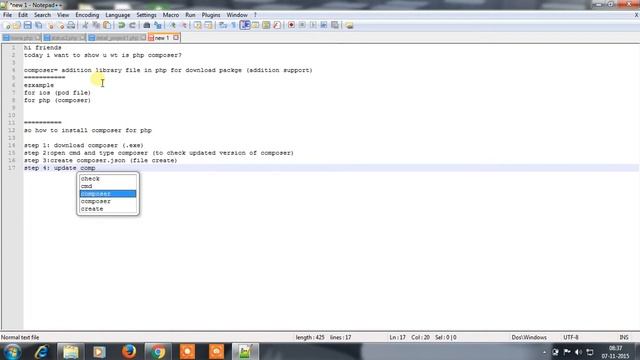Switch to the third document tab
This screenshot has width=640, height=360.
117,38
